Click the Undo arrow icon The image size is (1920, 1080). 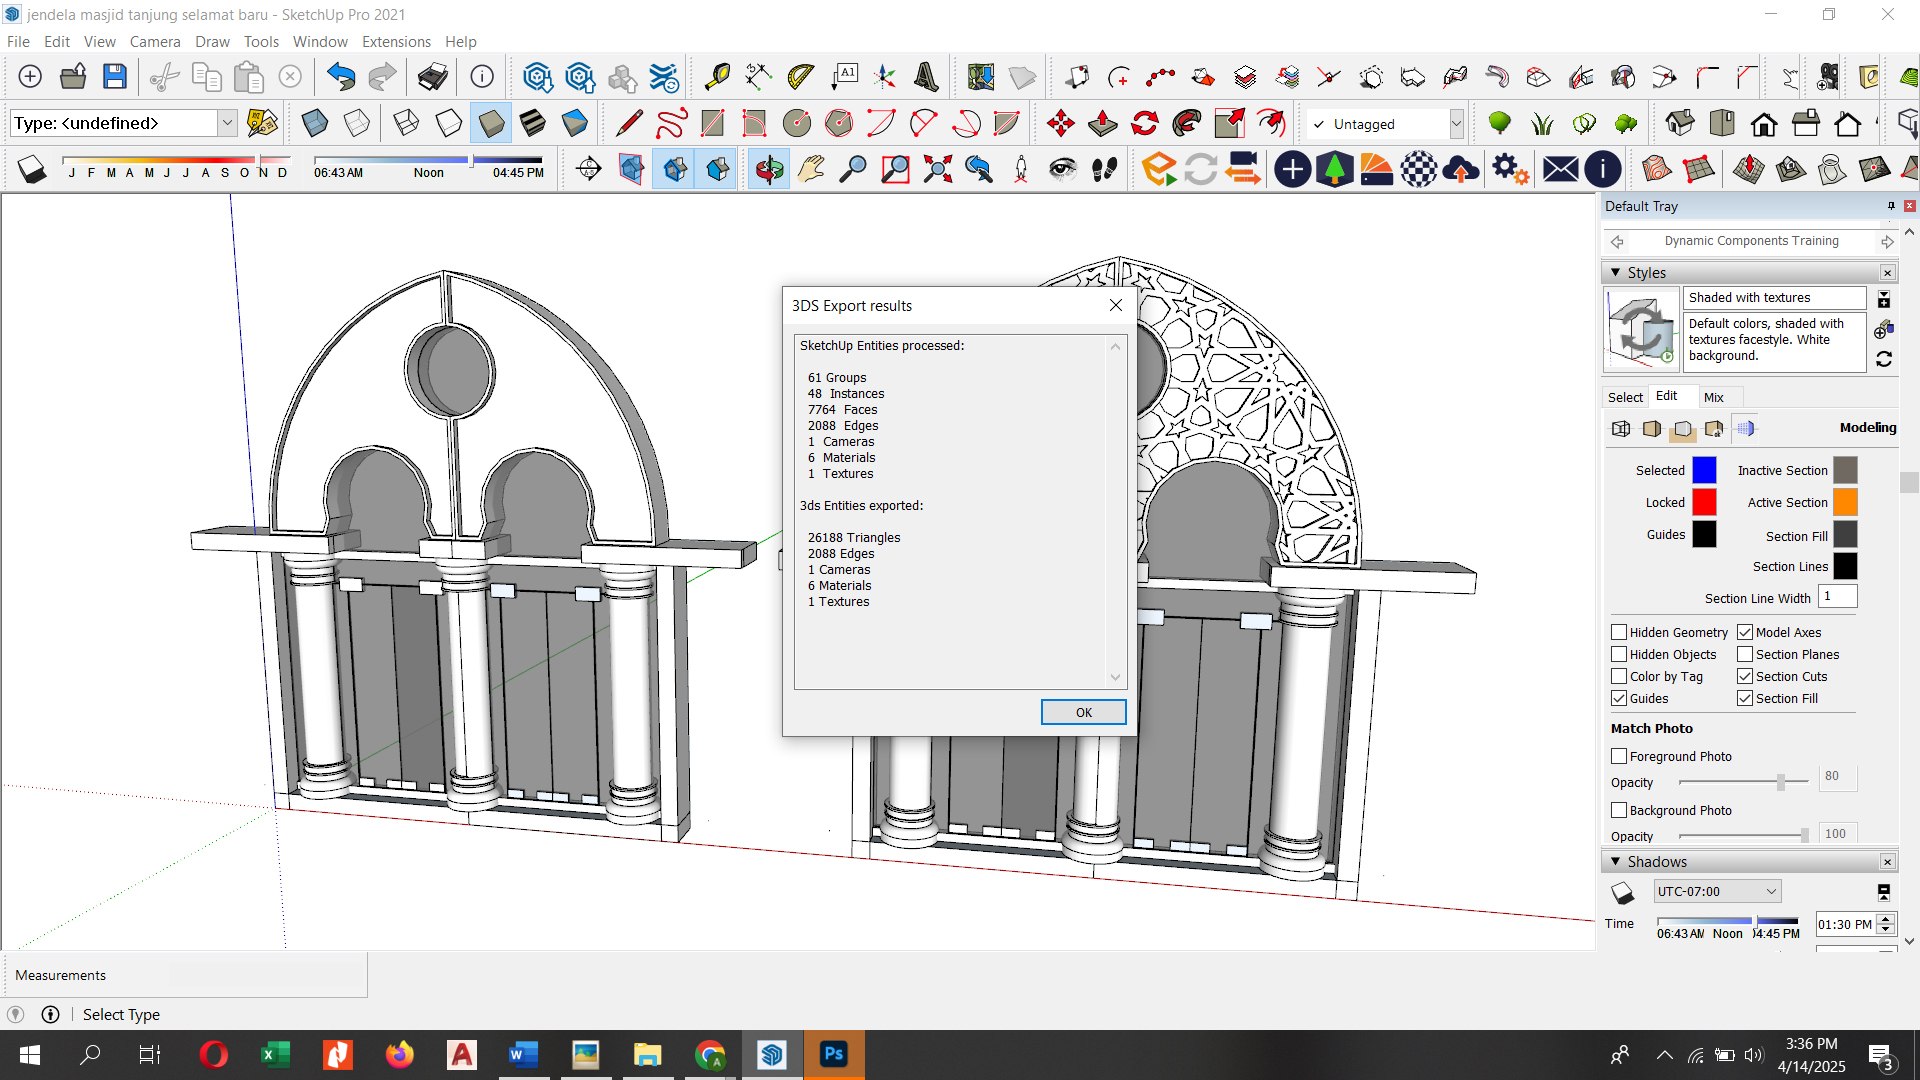(341, 77)
